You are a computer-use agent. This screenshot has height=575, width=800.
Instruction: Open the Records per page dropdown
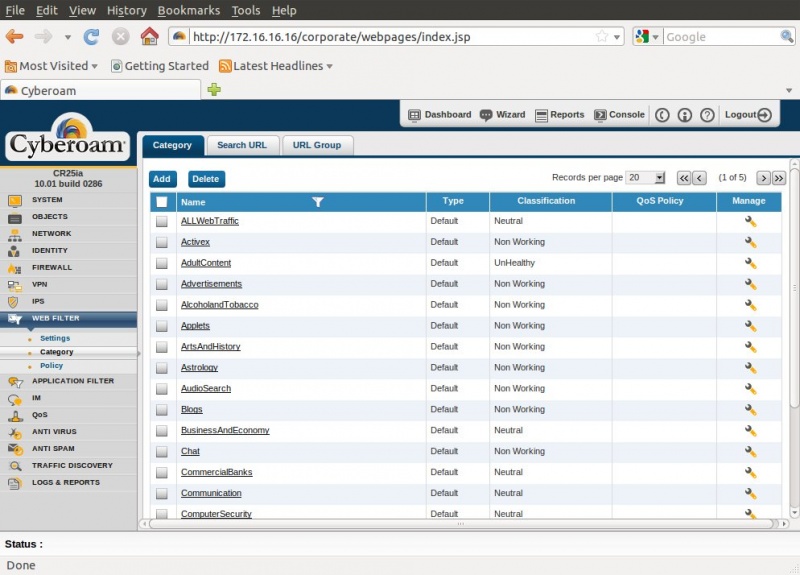point(645,178)
